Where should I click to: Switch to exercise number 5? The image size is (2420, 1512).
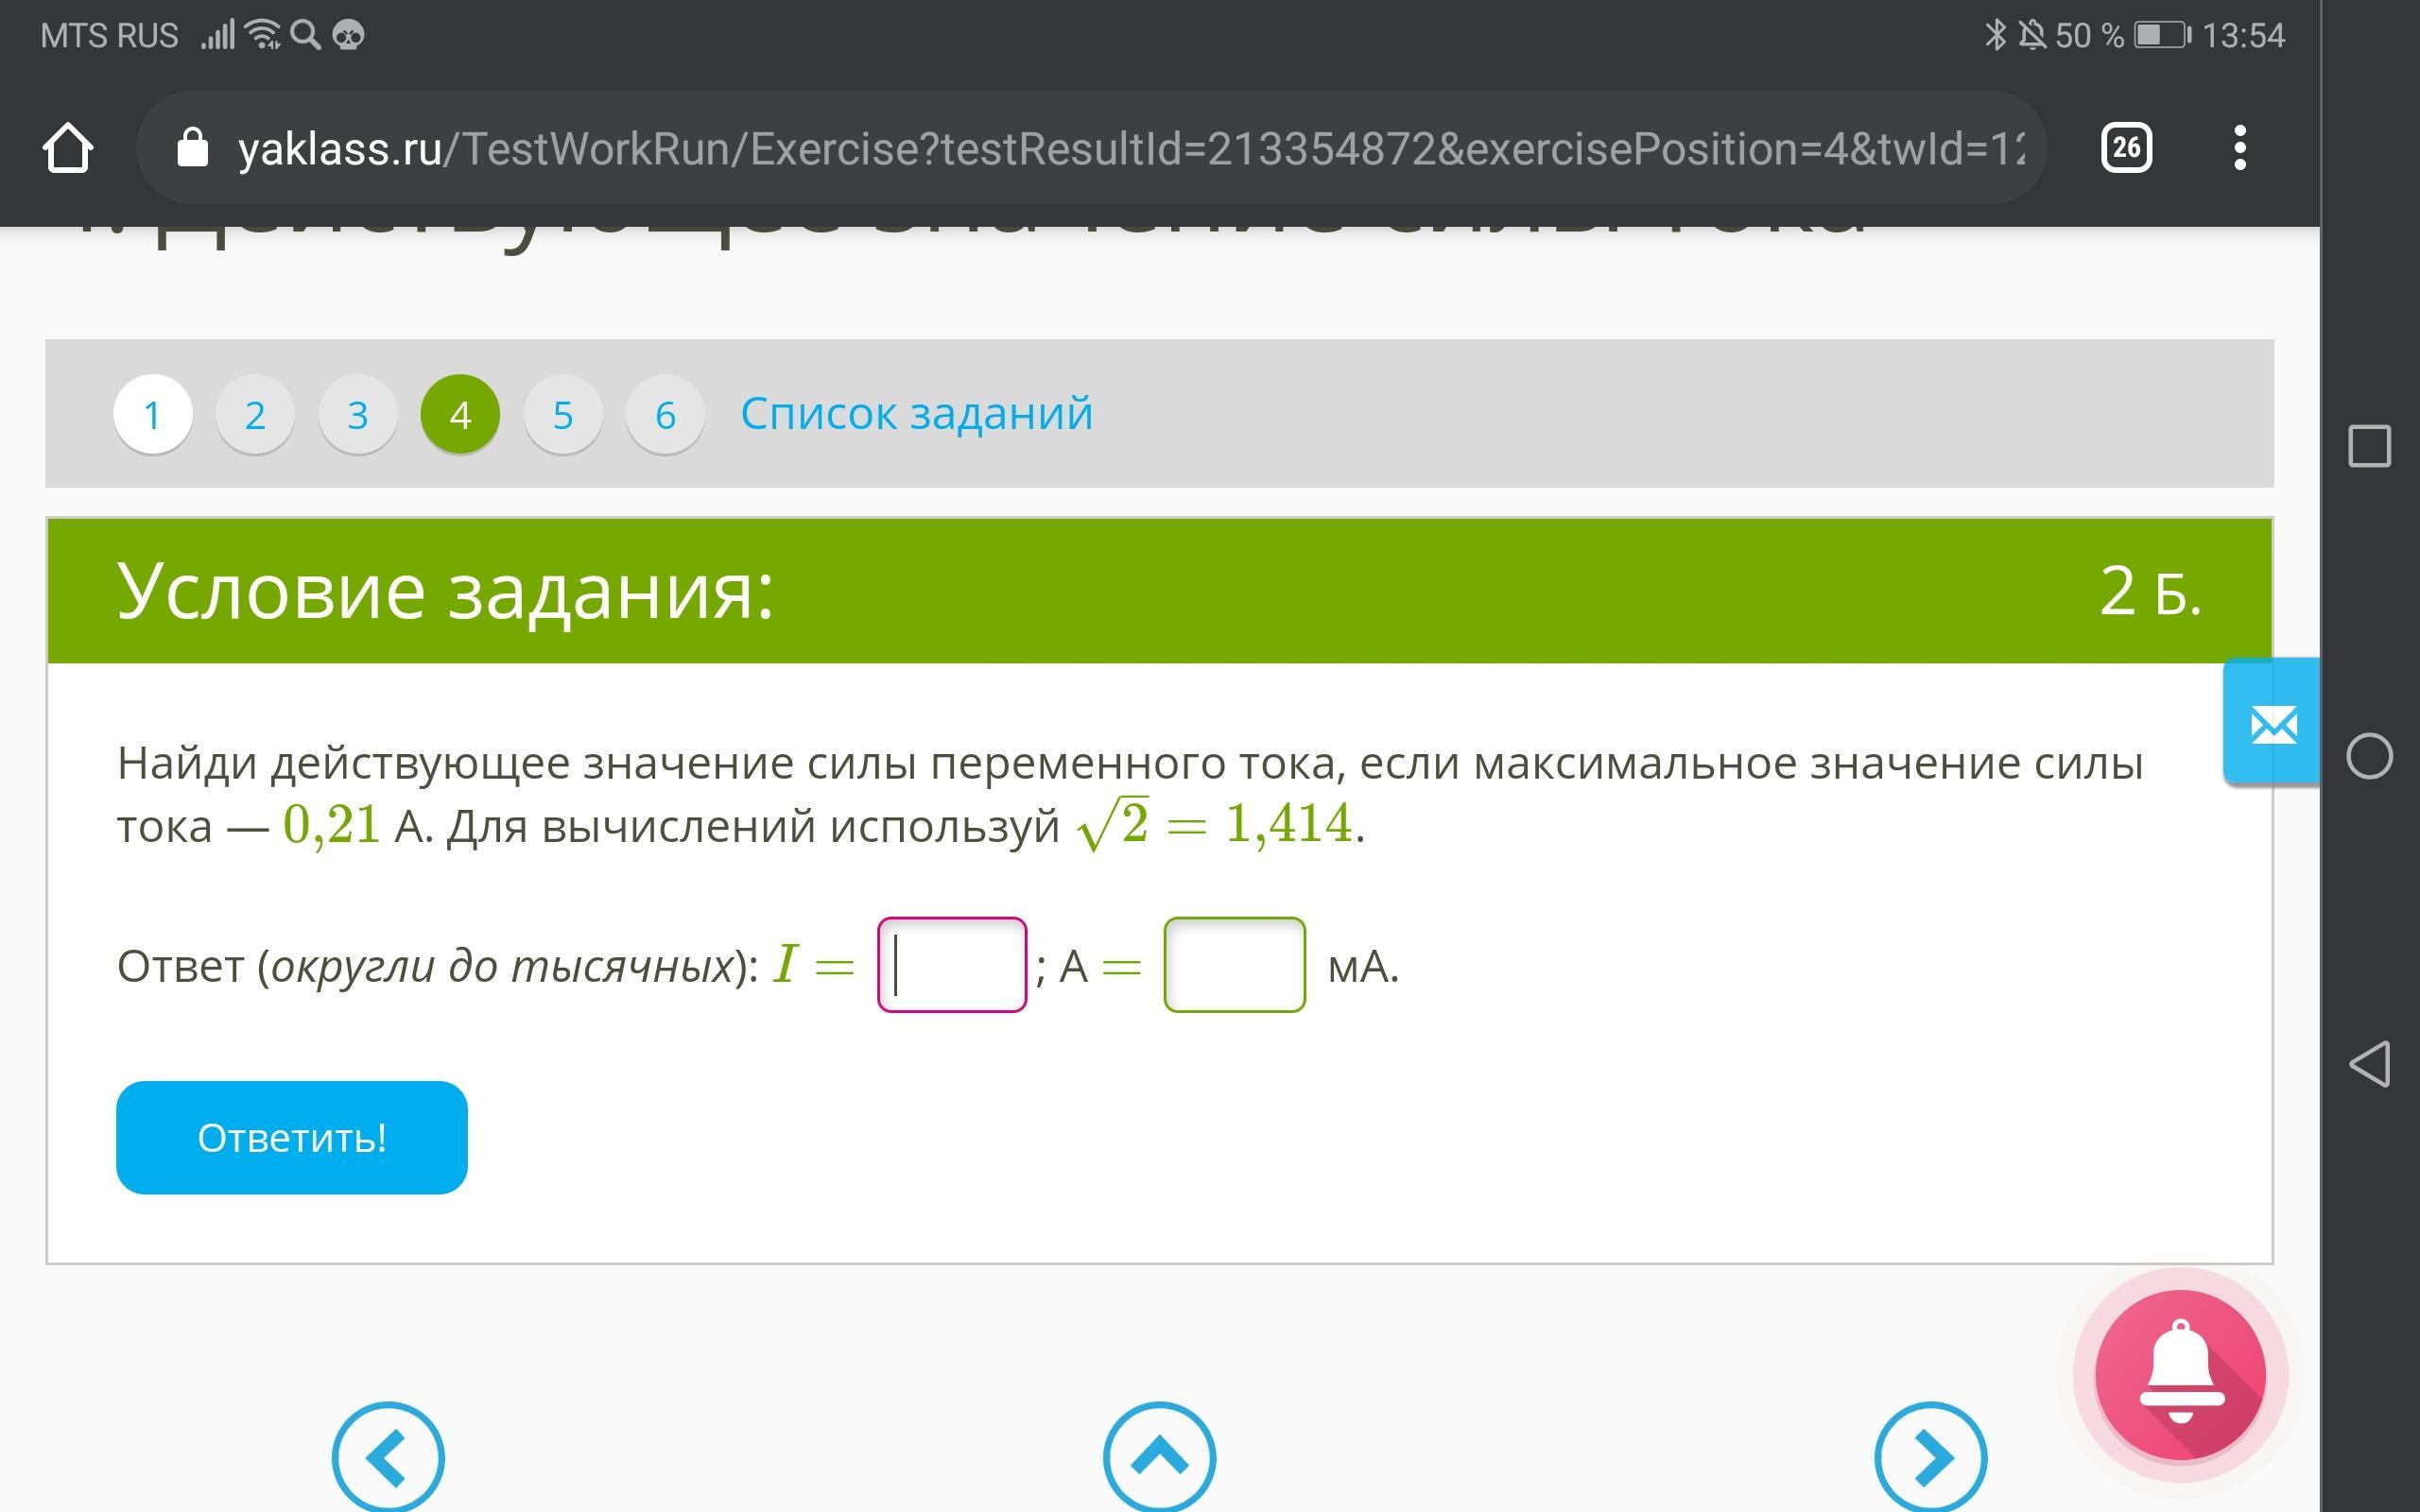point(563,414)
